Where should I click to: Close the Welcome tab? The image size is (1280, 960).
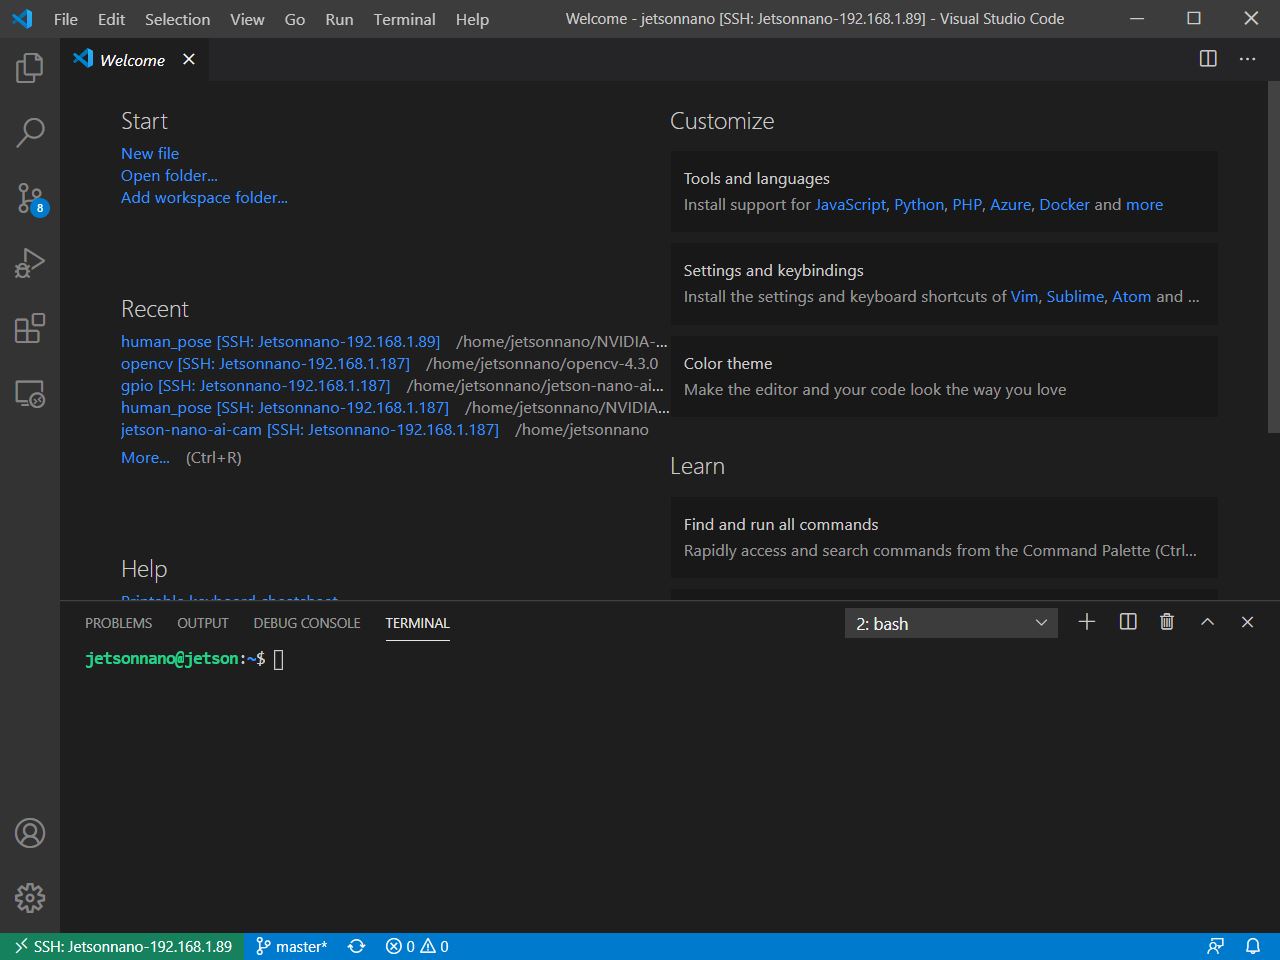click(189, 60)
